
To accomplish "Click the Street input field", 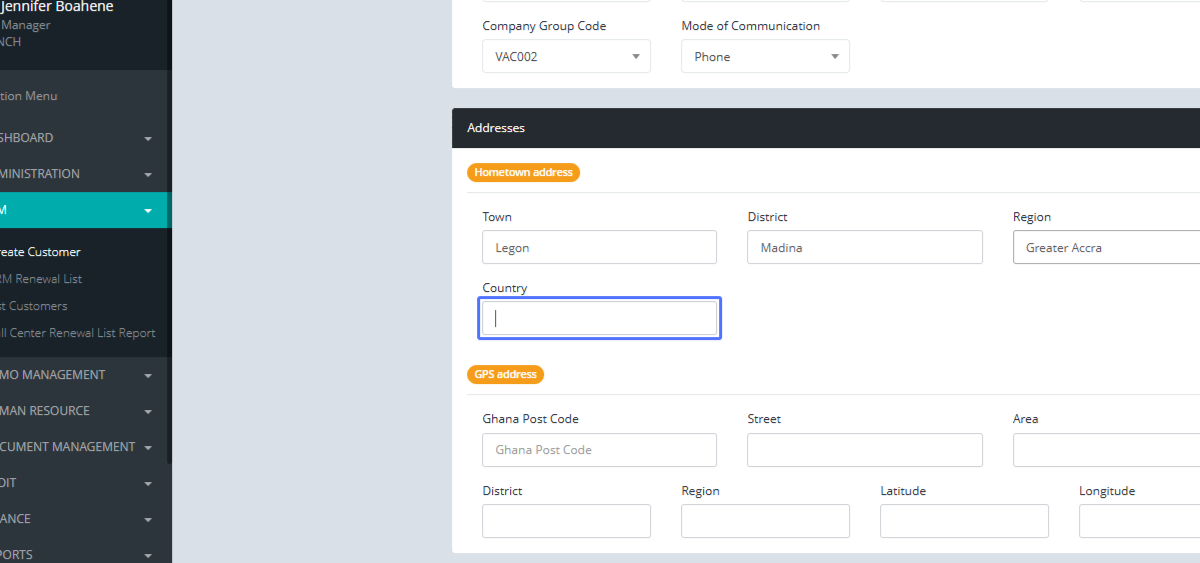I will [x=864, y=450].
